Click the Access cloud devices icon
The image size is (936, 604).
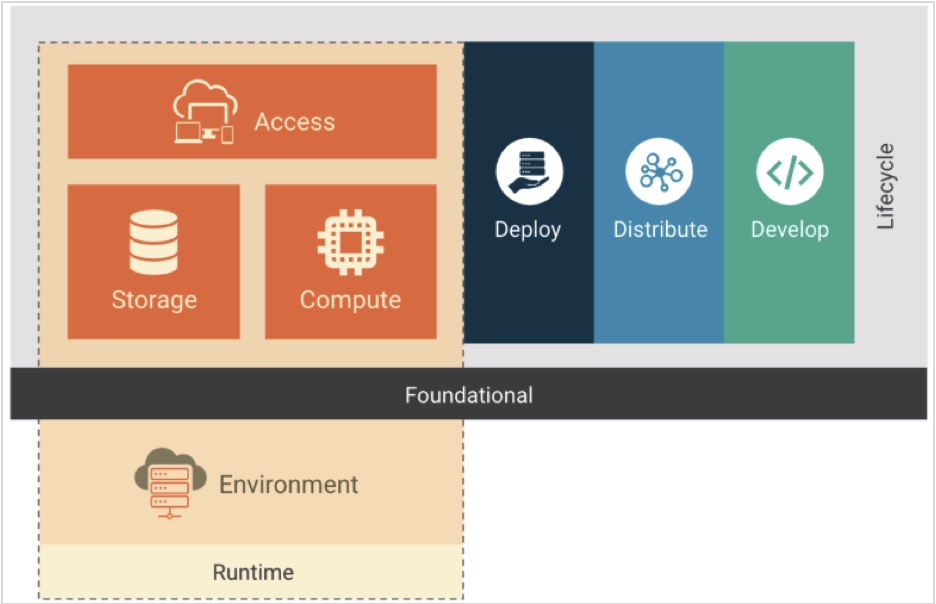(x=205, y=112)
